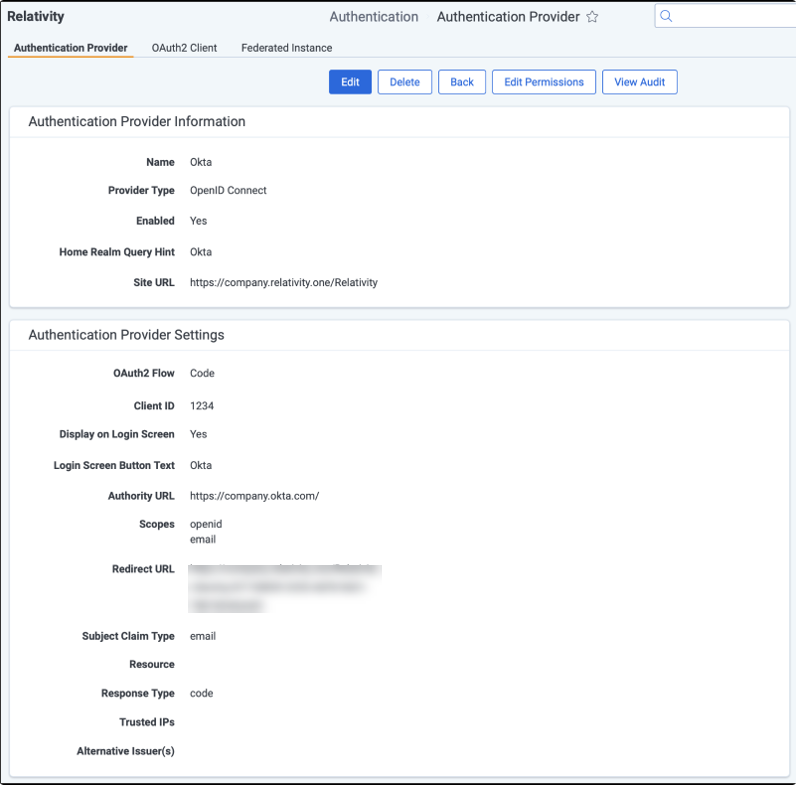Click the OpenID Connect provider type value
Image resolution: width=796 pixels, height=785 pixels.
pos(228,191)
